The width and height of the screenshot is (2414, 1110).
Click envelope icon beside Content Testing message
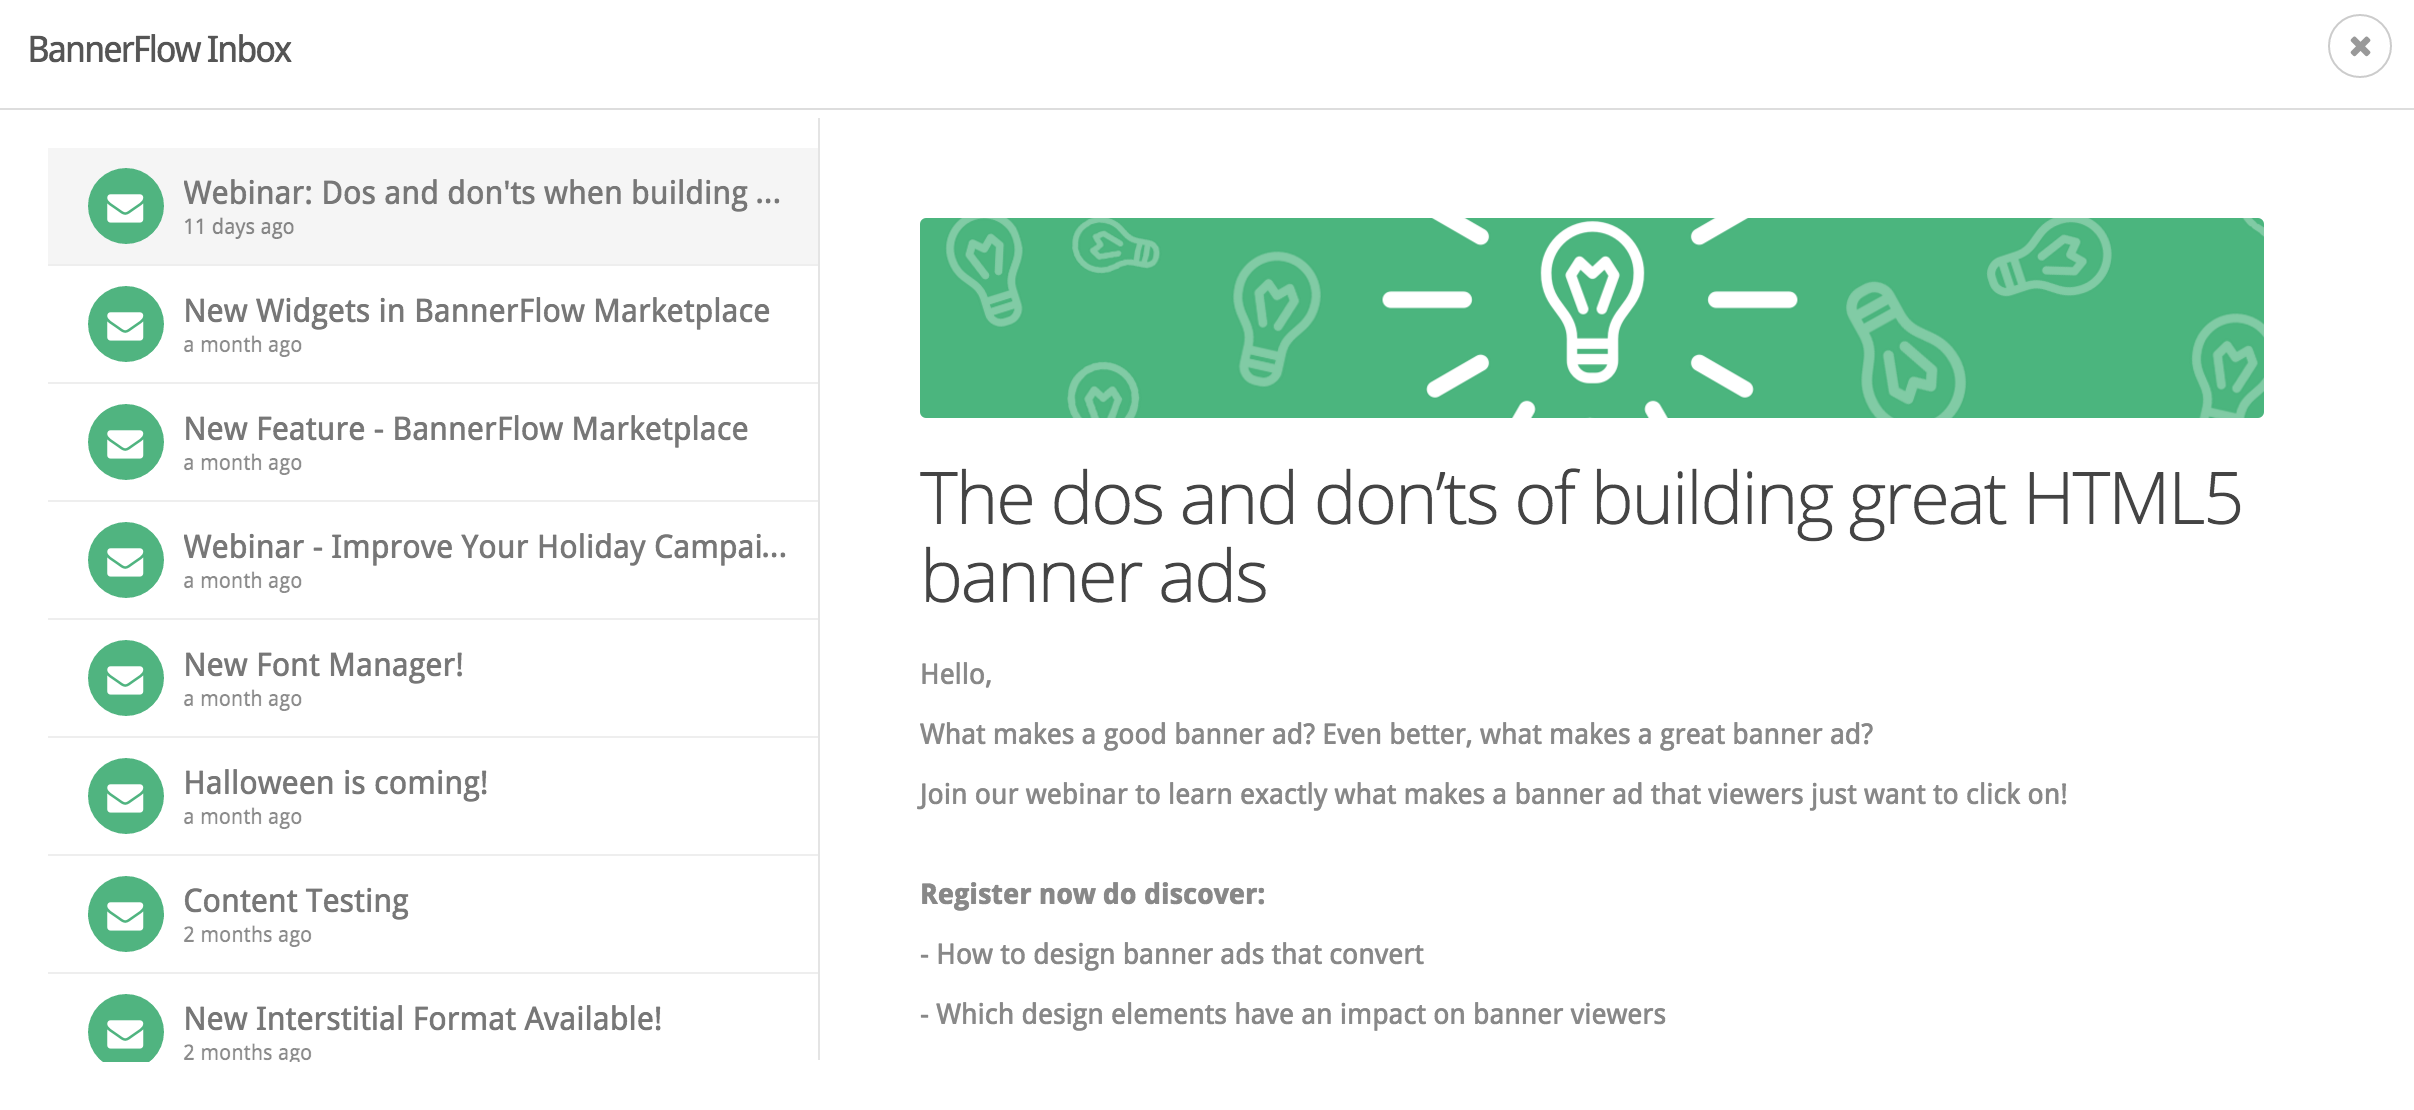[125, 914]
